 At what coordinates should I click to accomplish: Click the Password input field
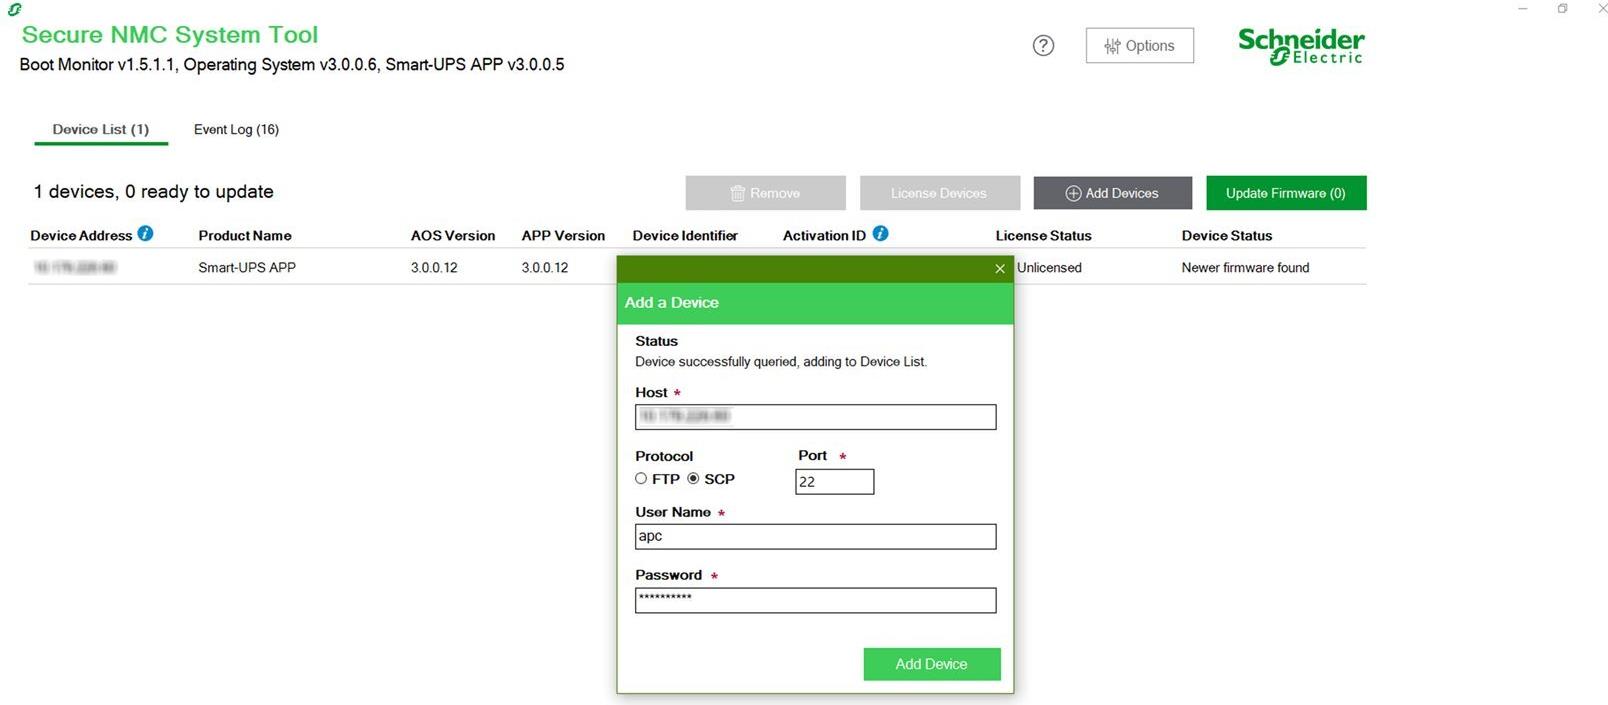tap(815, 600)
